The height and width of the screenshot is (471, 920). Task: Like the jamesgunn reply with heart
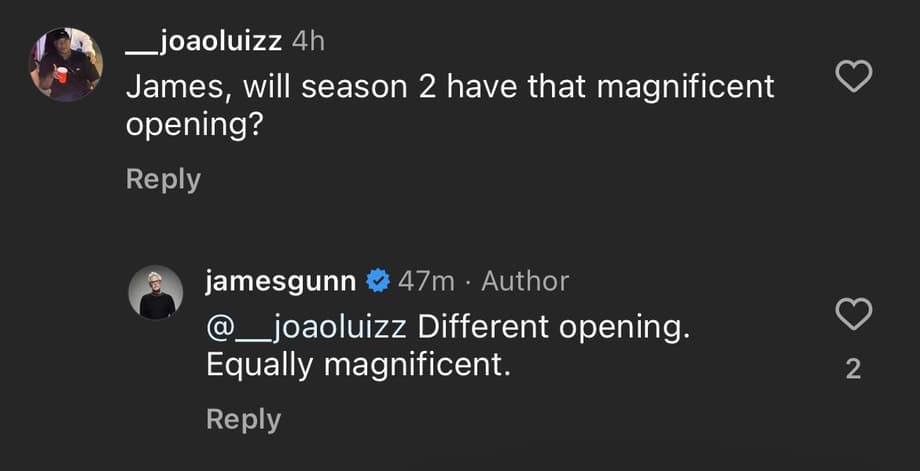tap(852, 315)
